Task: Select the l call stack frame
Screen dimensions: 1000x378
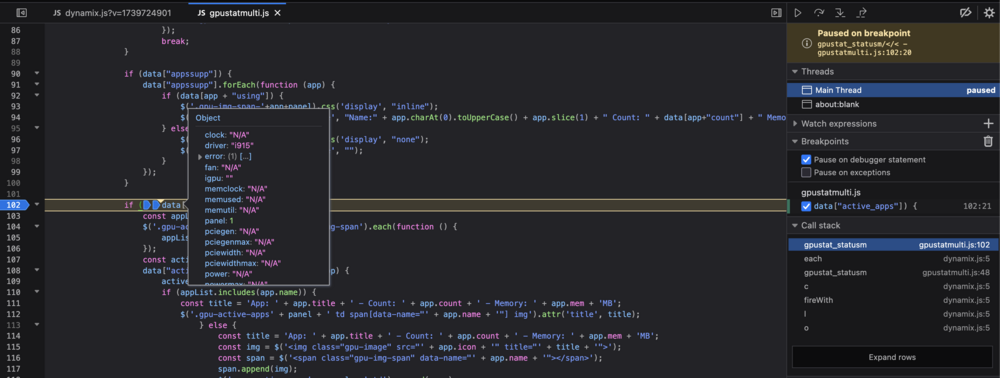Action: 893,314
